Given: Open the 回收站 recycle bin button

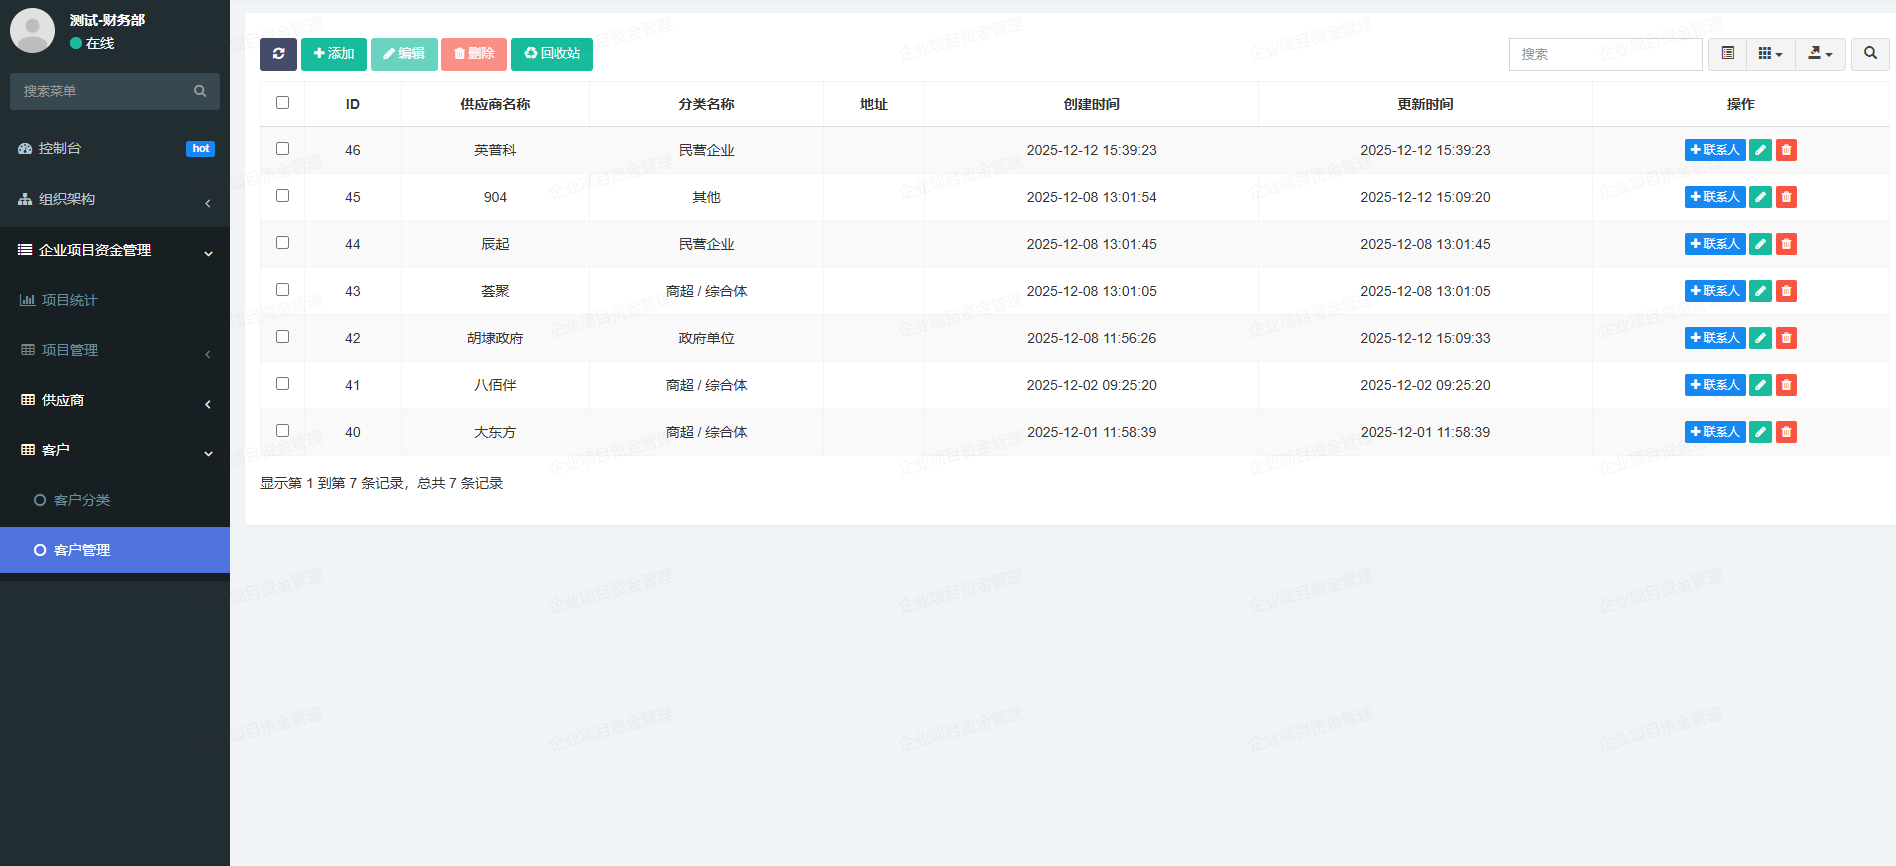Looking at the screenshot, I should point(552,54).
